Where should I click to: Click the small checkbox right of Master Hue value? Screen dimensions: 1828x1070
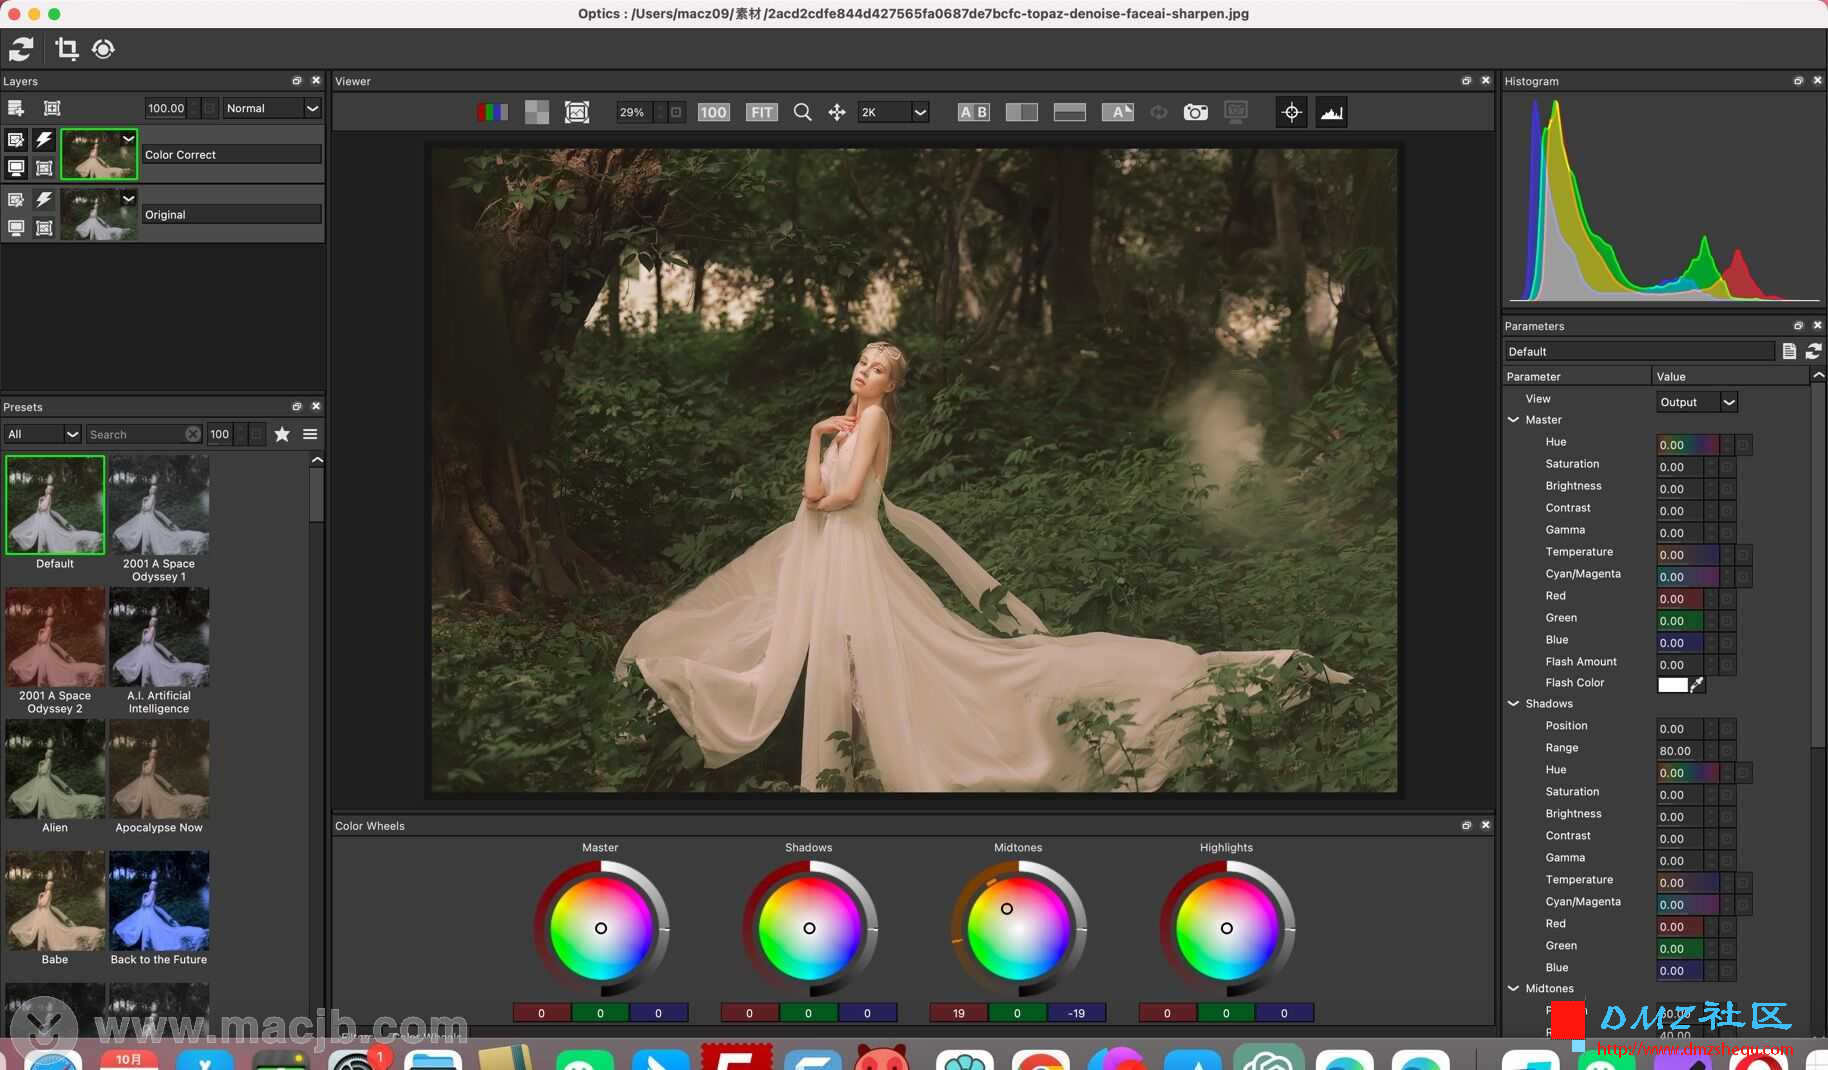point(1743,445)
